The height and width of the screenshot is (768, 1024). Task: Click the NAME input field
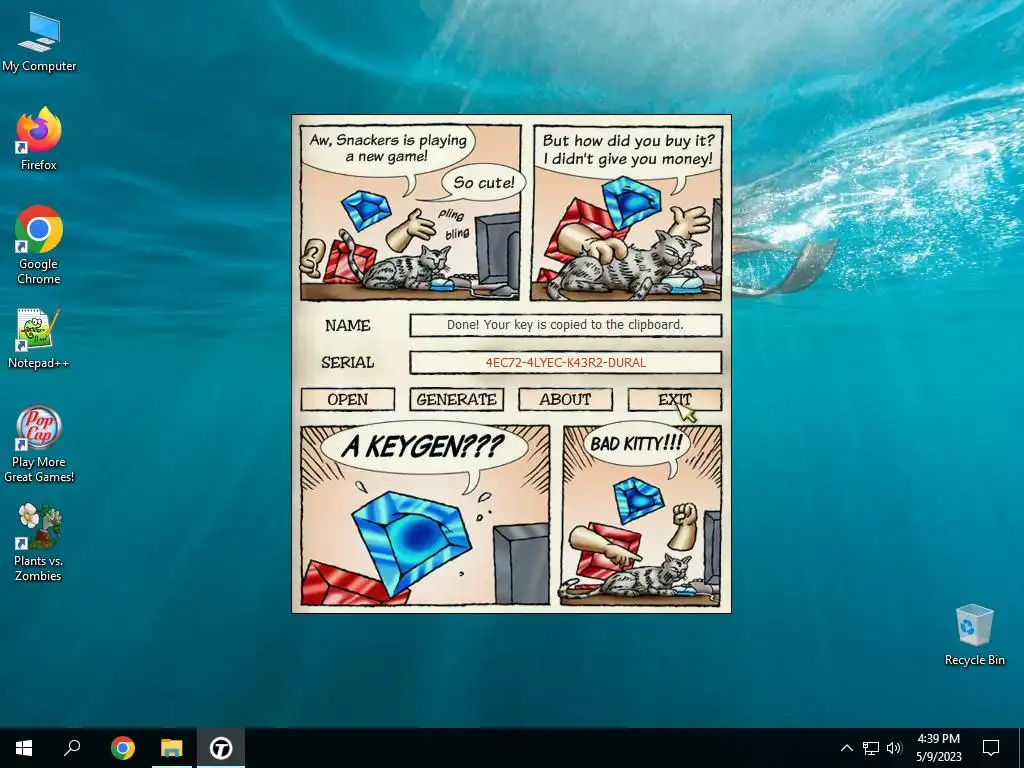(x=566, y=325)
